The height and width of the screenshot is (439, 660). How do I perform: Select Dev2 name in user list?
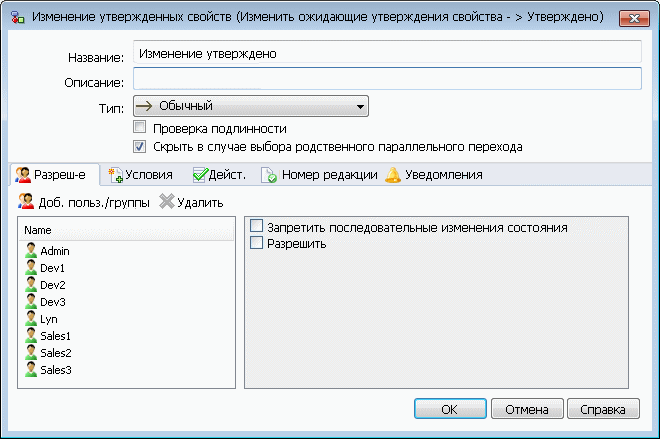click(x=53, y=285)
